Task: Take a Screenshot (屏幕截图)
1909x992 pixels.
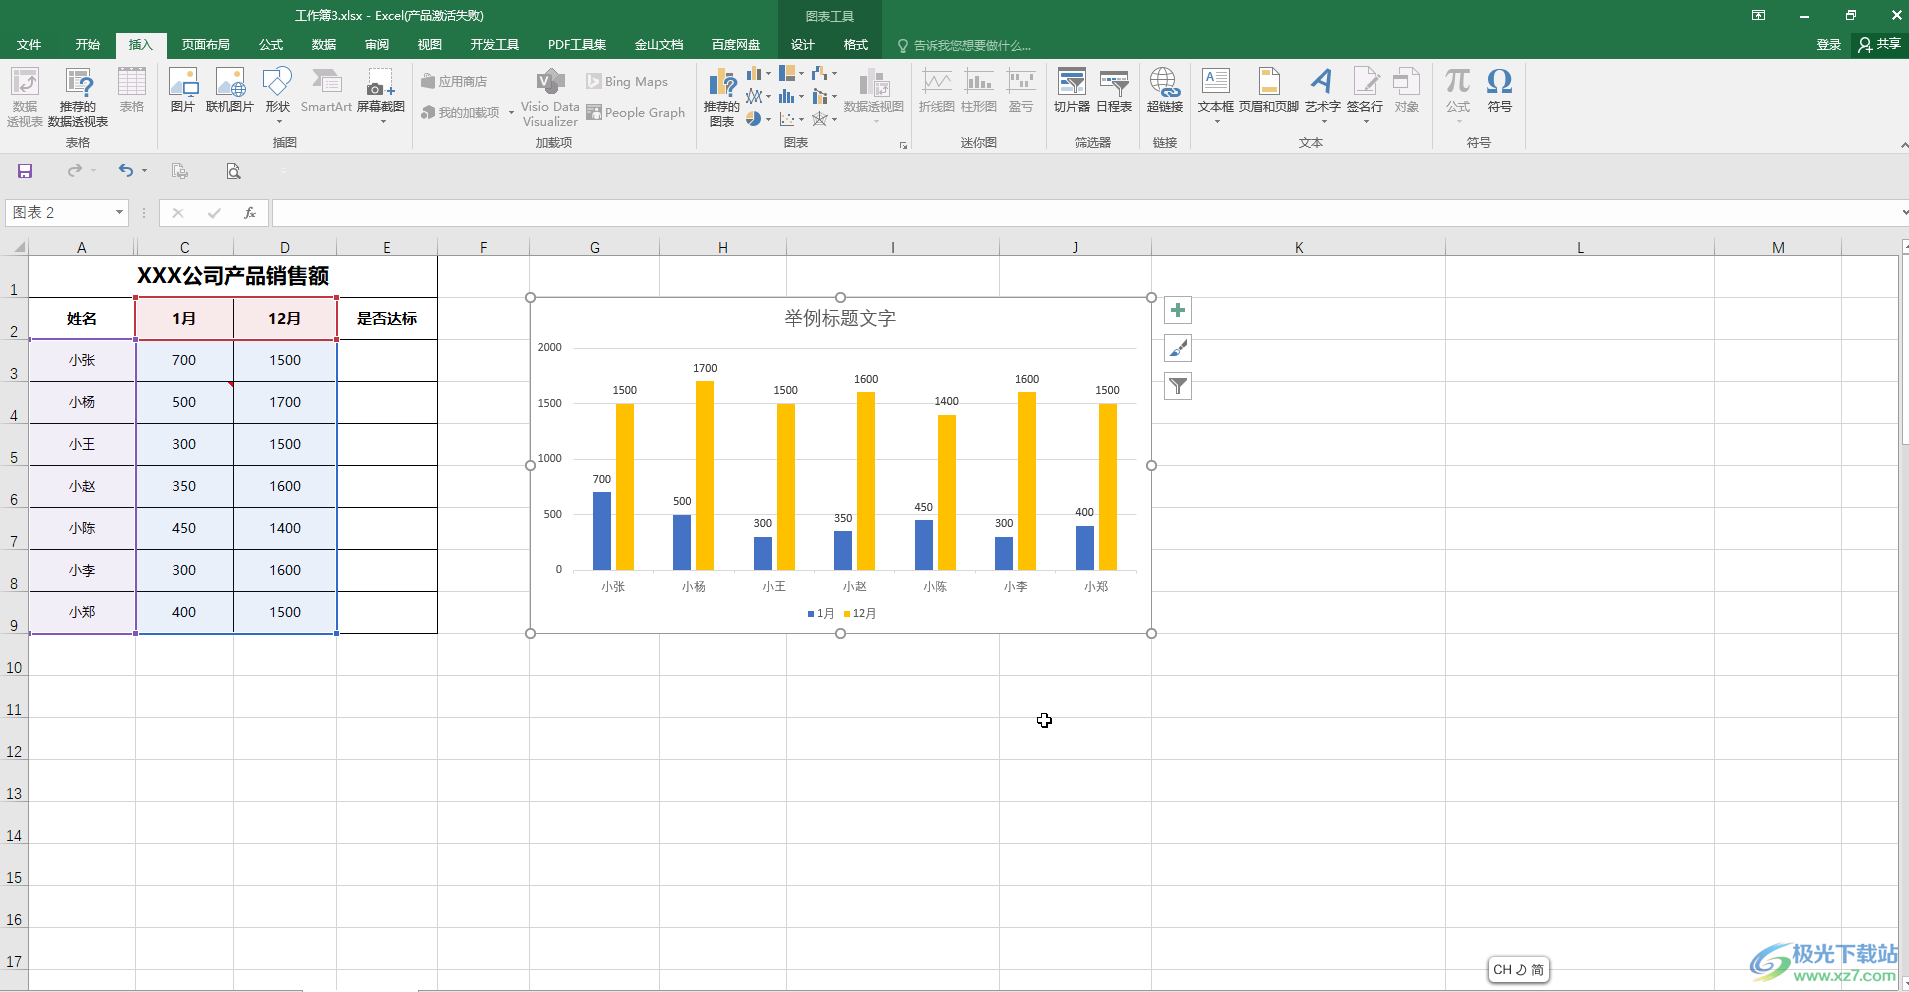Action: tap(380, 95)
